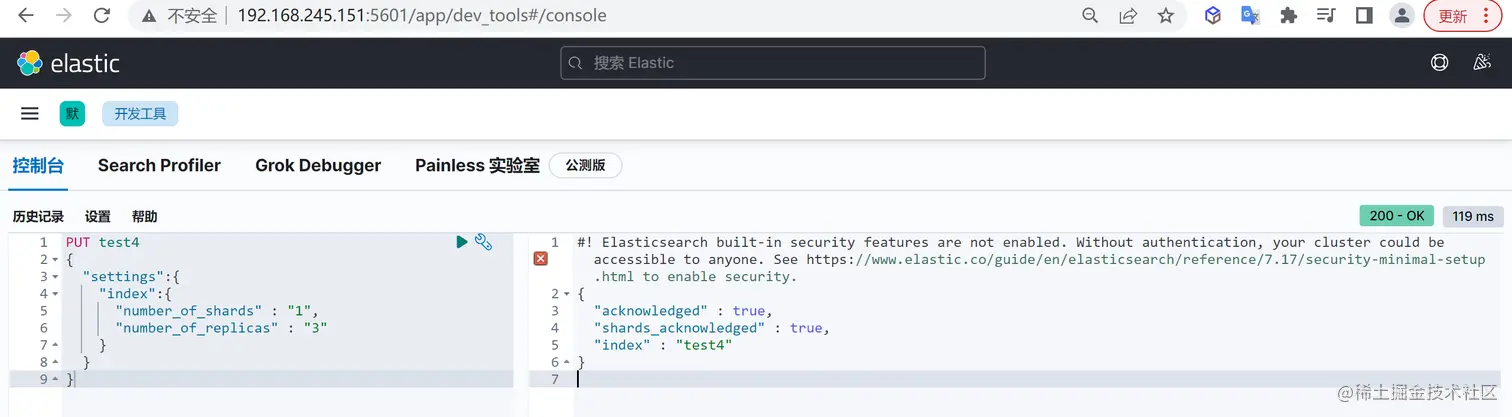
Task: Click fold arrow at editor line 9
Action: [55, 380]
